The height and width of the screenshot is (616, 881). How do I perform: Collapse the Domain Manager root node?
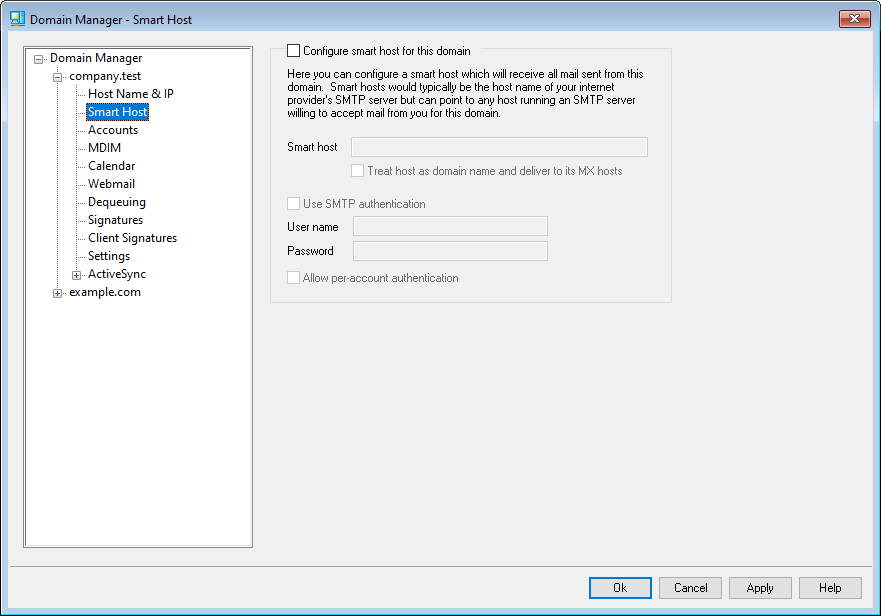point(39,59)
